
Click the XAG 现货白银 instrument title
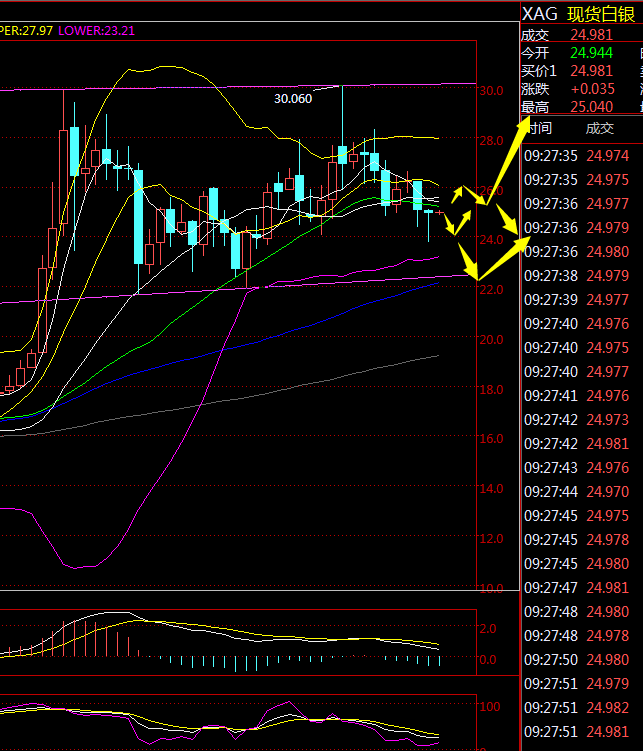click(x=578, y=14)
